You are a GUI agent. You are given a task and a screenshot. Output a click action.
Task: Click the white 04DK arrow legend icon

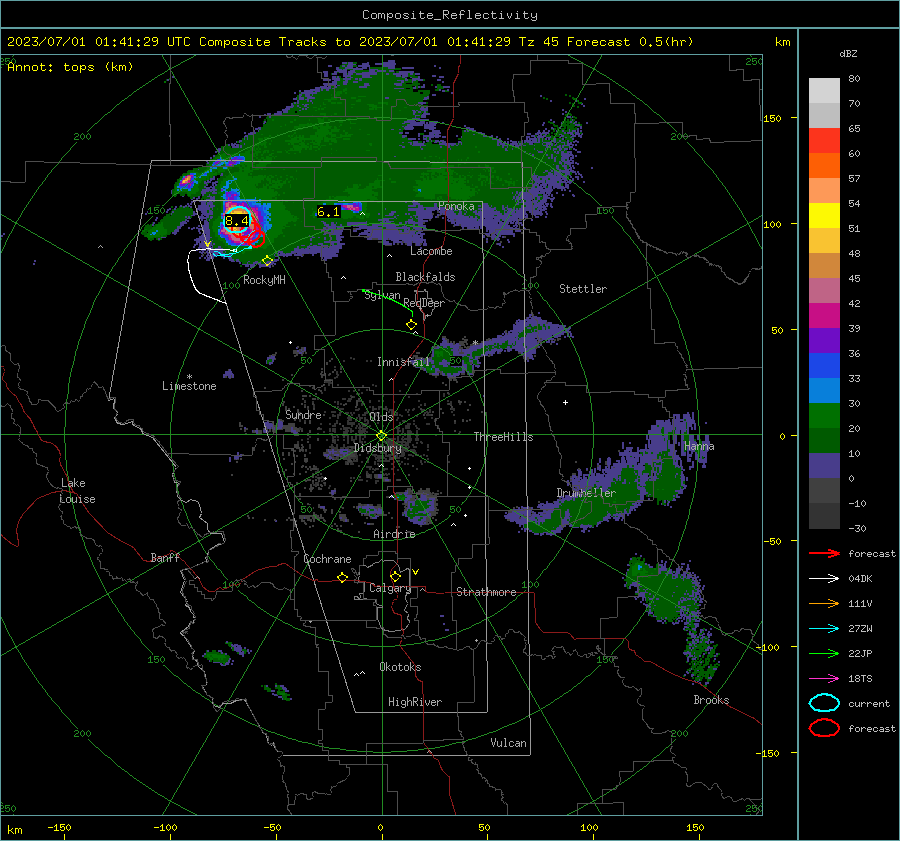point(824,579)
